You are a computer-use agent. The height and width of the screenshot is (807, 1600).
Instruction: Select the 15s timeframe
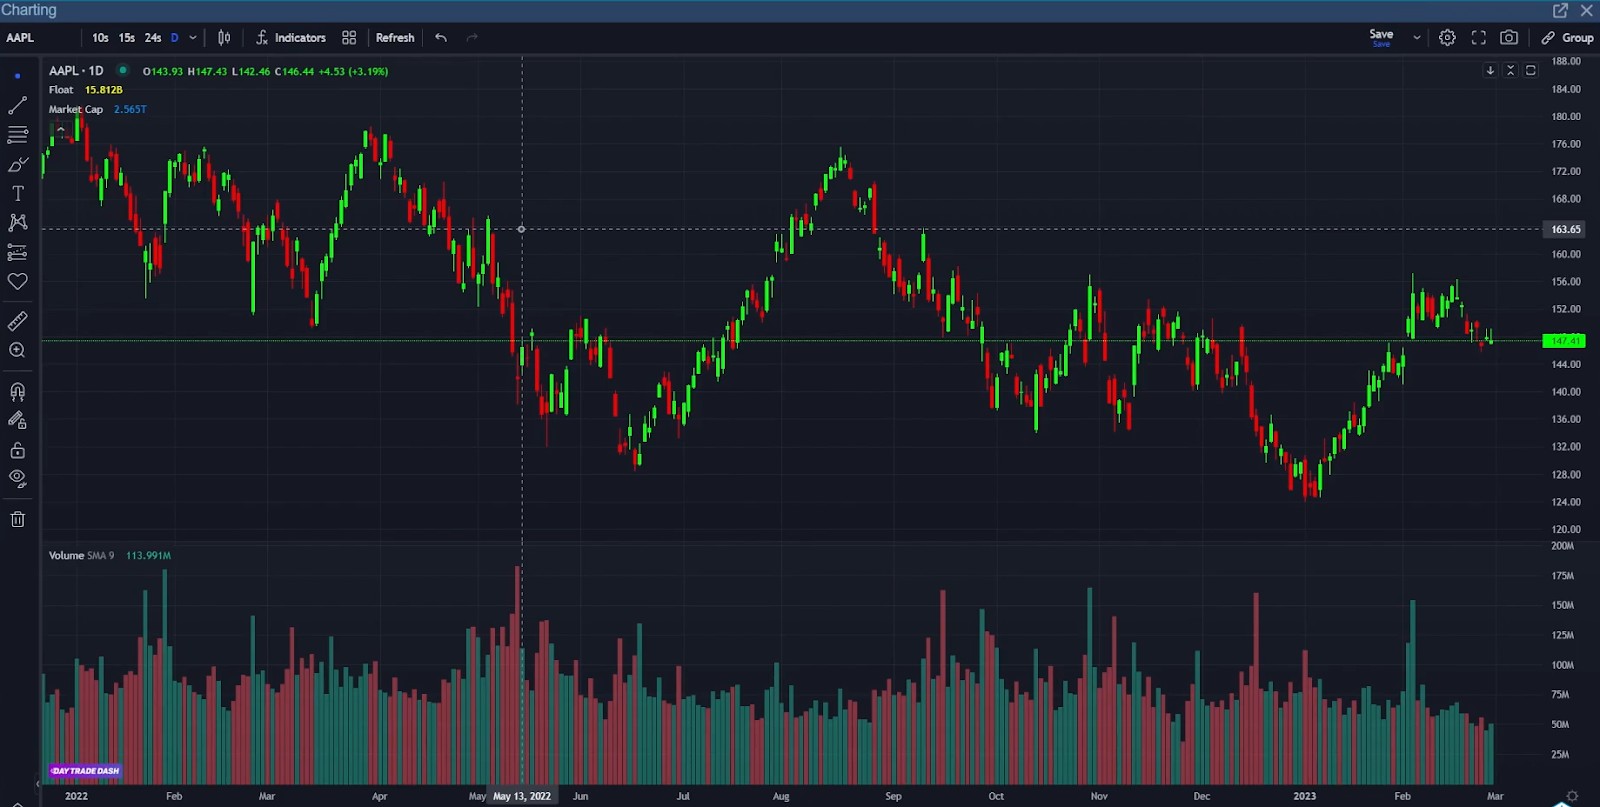point(127,38)
